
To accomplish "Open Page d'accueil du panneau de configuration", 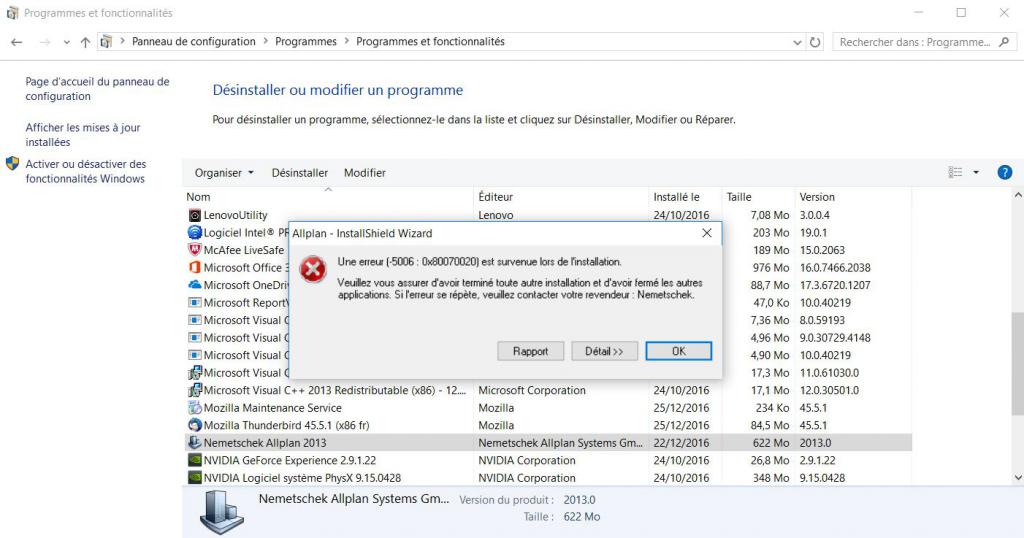I will [97, 89].
